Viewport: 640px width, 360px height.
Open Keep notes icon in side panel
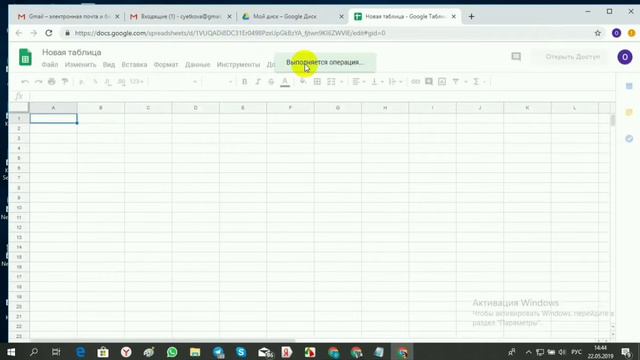pyautogui.click(x=629, y=112)
